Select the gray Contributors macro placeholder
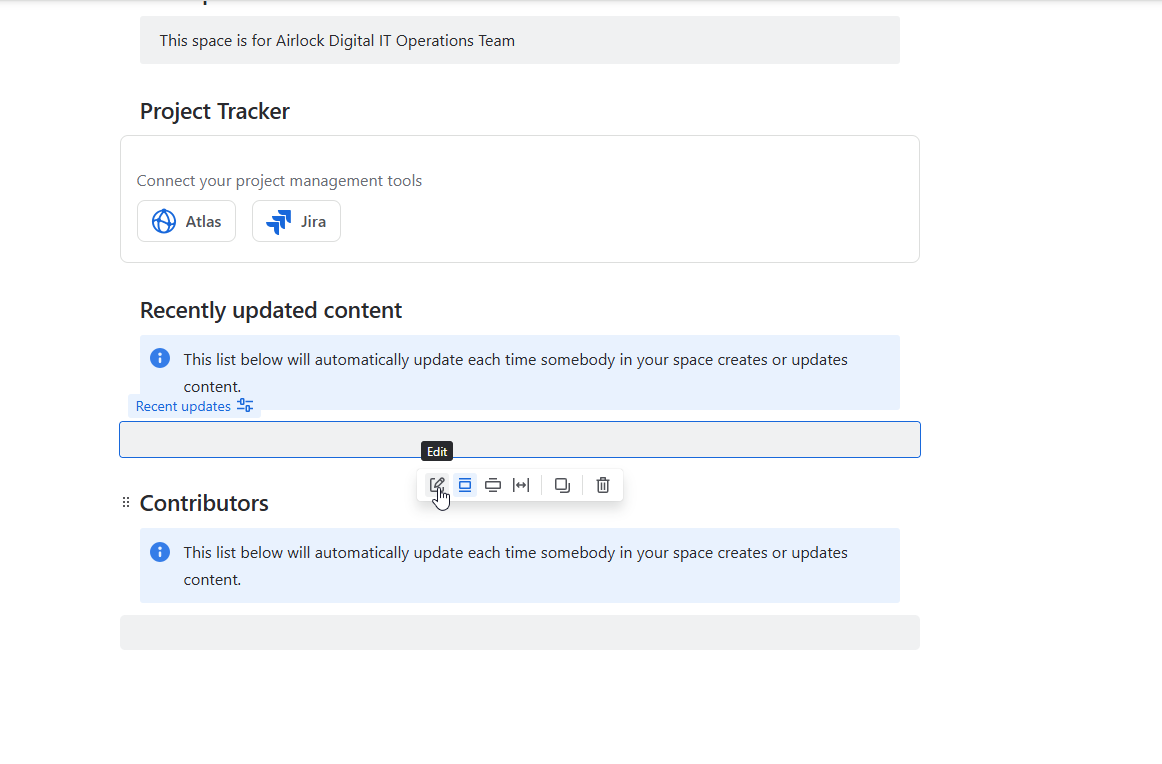This screenshot has height=764, width=1162. click(519, 632)
